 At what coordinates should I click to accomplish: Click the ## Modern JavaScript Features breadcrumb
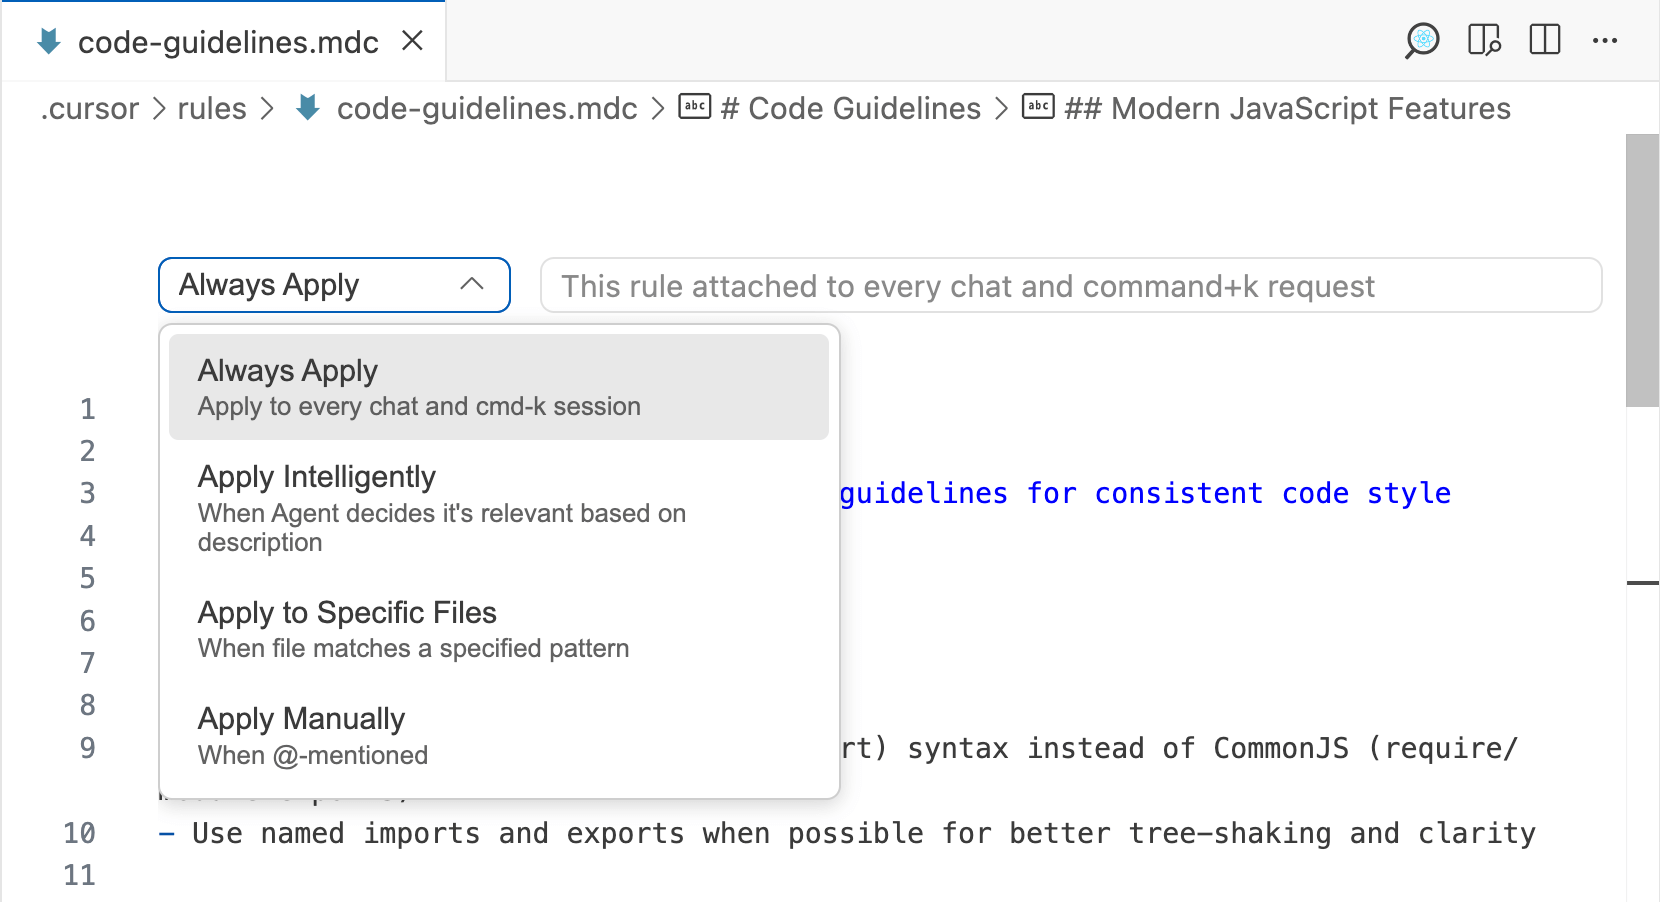[x=1288, y=108]
